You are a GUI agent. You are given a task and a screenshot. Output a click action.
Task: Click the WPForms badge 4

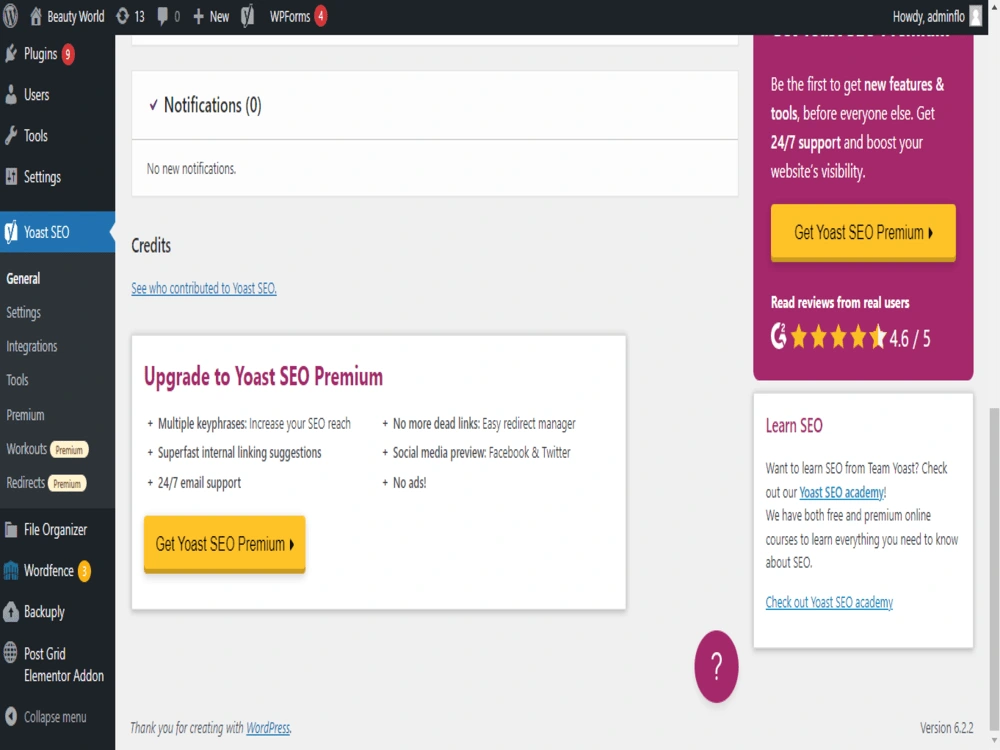(x=321, y=17)
